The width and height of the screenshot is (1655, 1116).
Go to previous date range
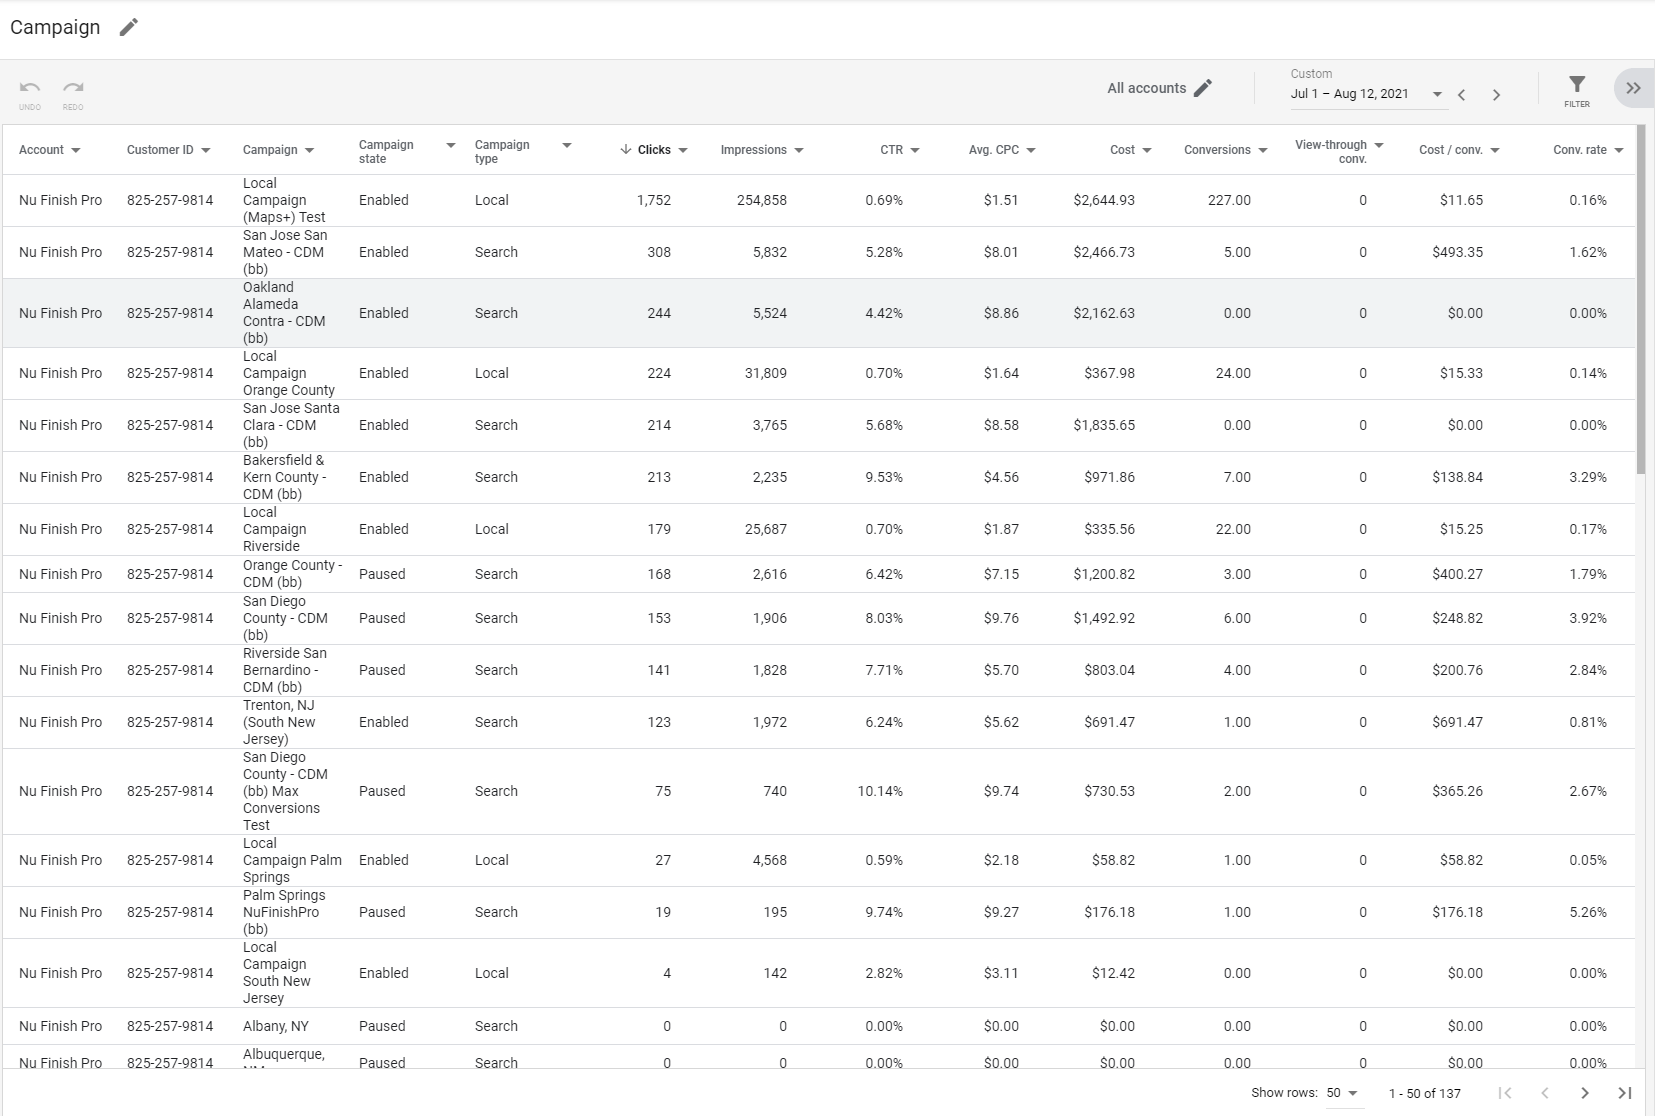1462,95
